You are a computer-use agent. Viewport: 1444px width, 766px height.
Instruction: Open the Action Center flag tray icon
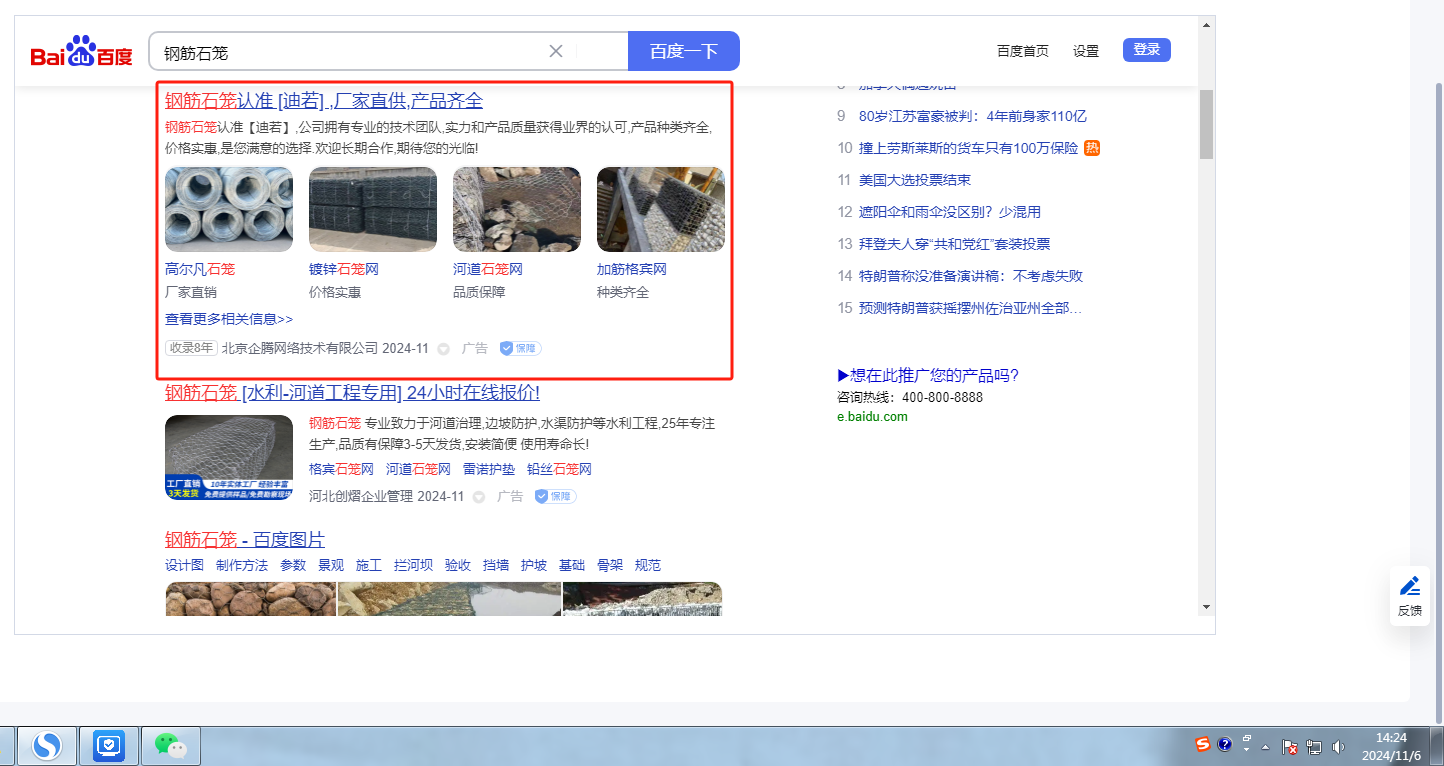[x=1291, y=747]
